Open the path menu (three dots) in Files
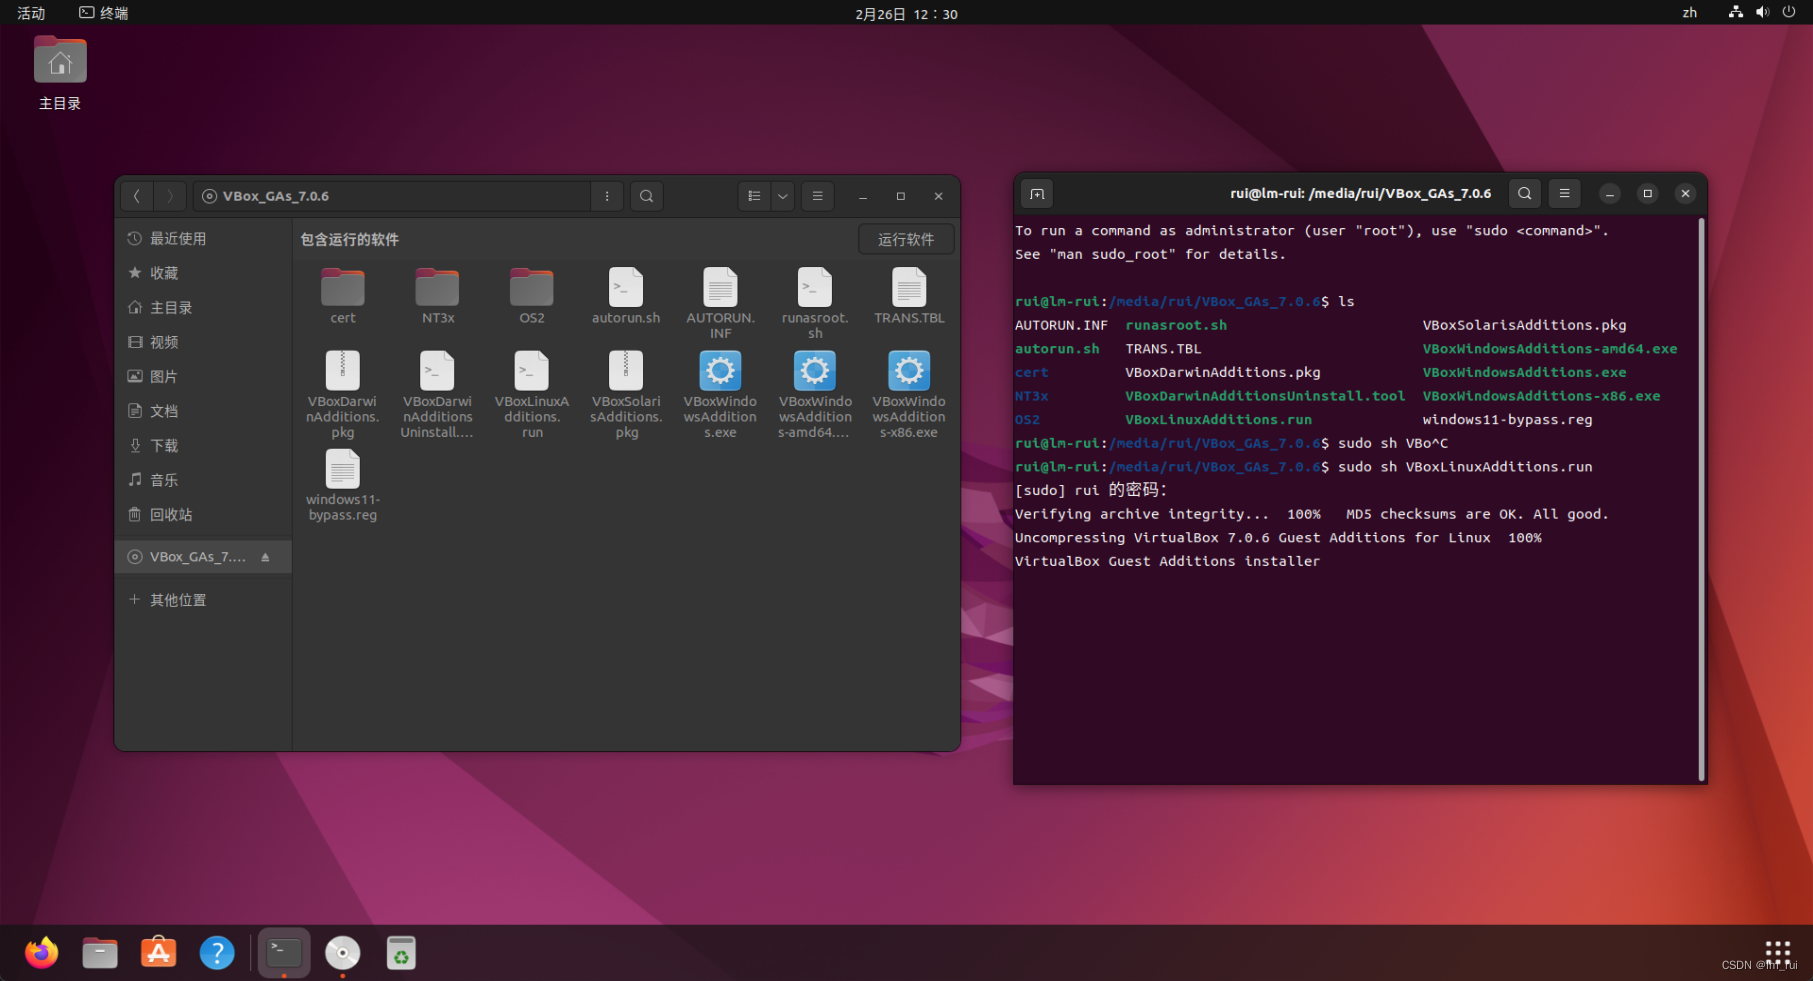 click(607, 196)
